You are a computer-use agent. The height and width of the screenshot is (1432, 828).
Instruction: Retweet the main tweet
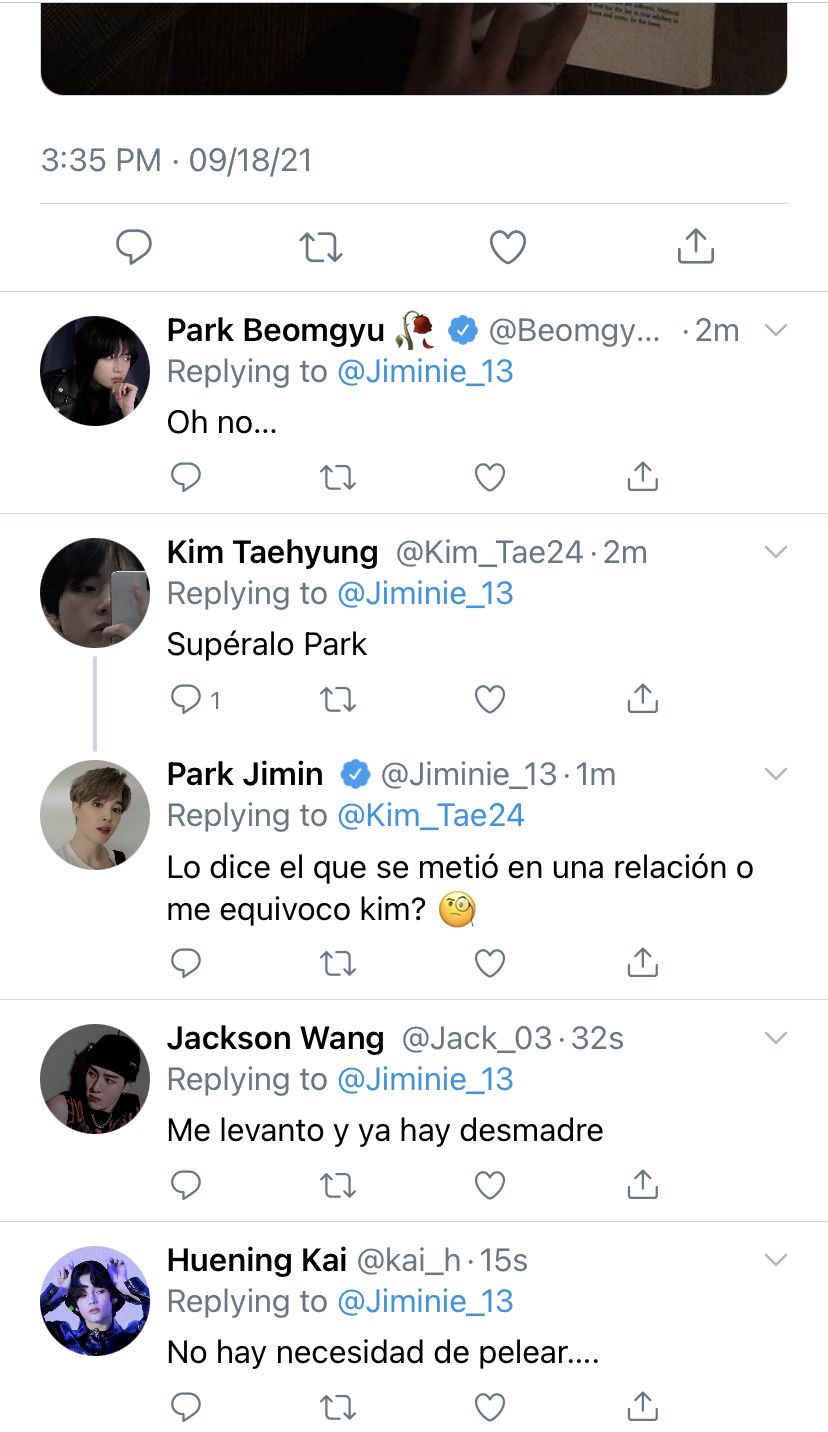[x=321, y=247]
